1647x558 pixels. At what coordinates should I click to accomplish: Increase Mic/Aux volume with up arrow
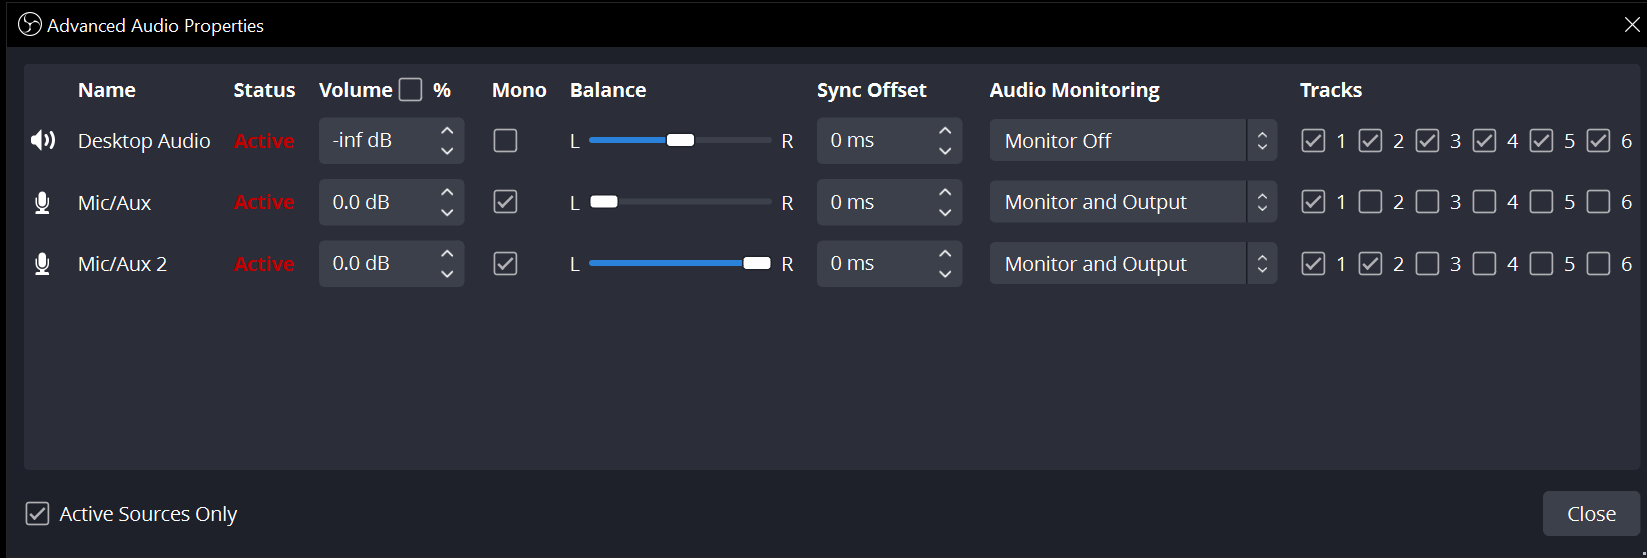click(x=447, y=192)
